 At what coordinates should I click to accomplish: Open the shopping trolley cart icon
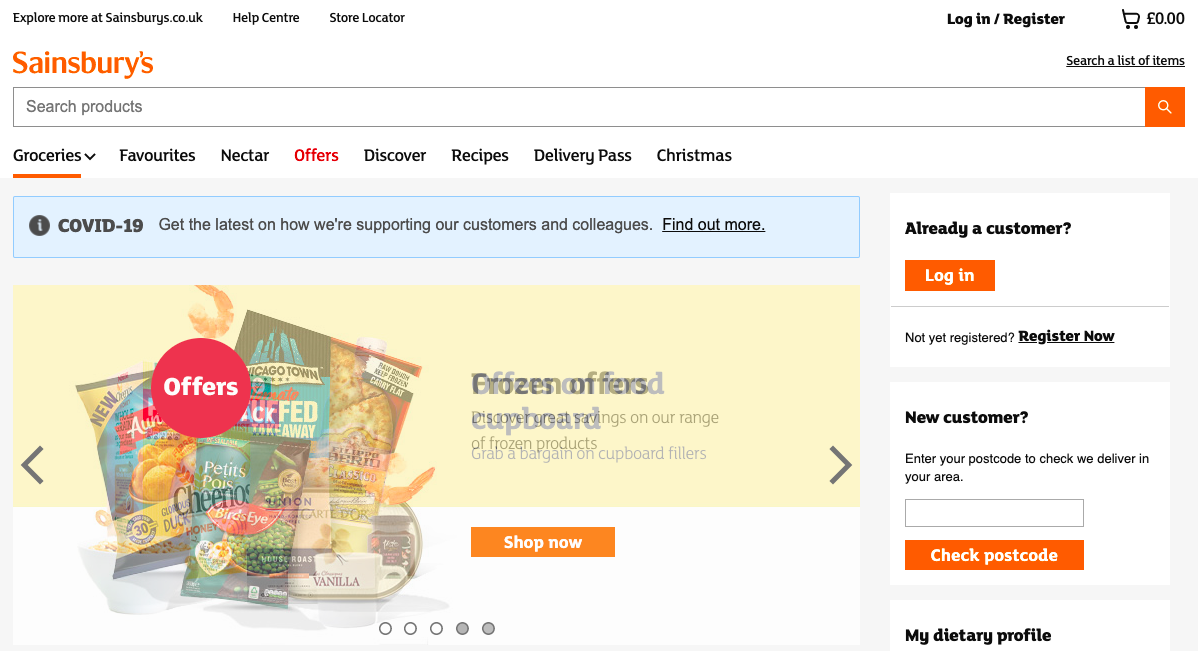(1130, 19)
